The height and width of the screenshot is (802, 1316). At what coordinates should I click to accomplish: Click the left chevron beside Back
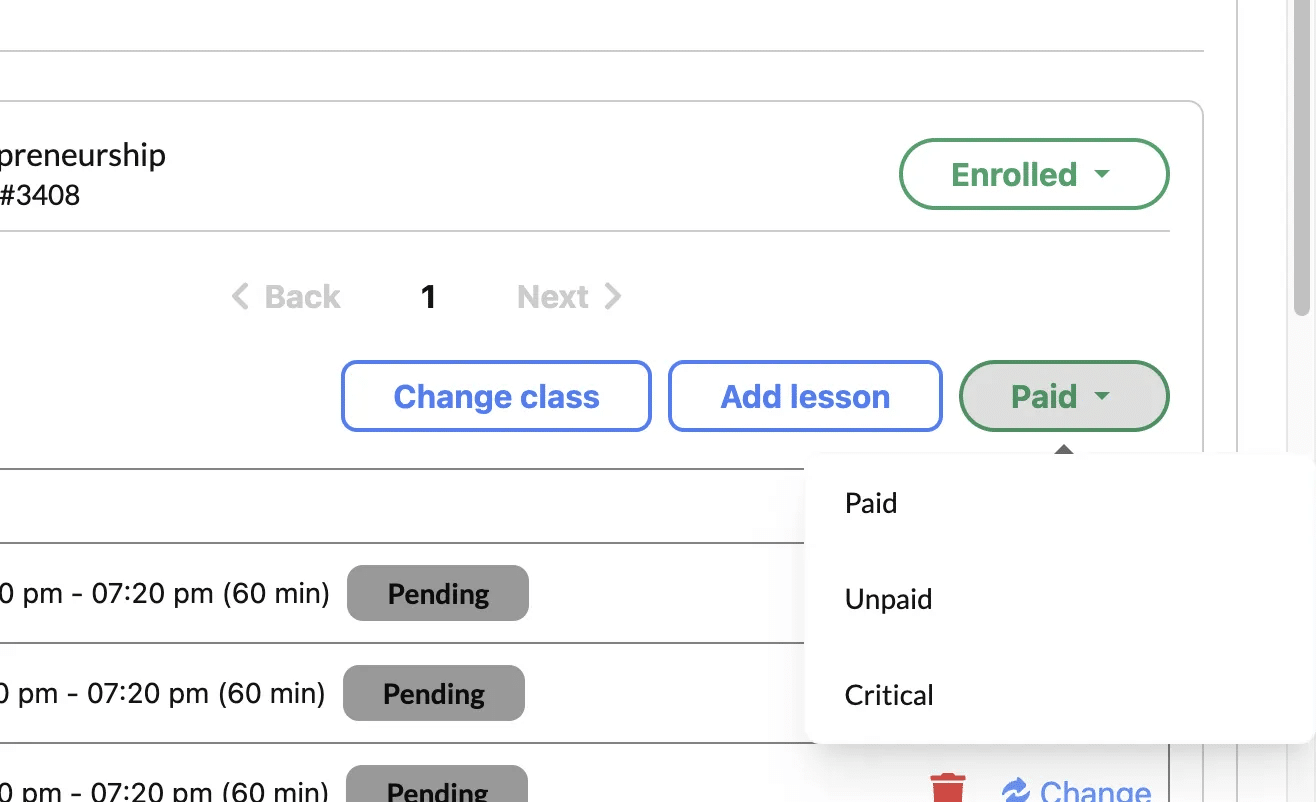tap(240, 296)
